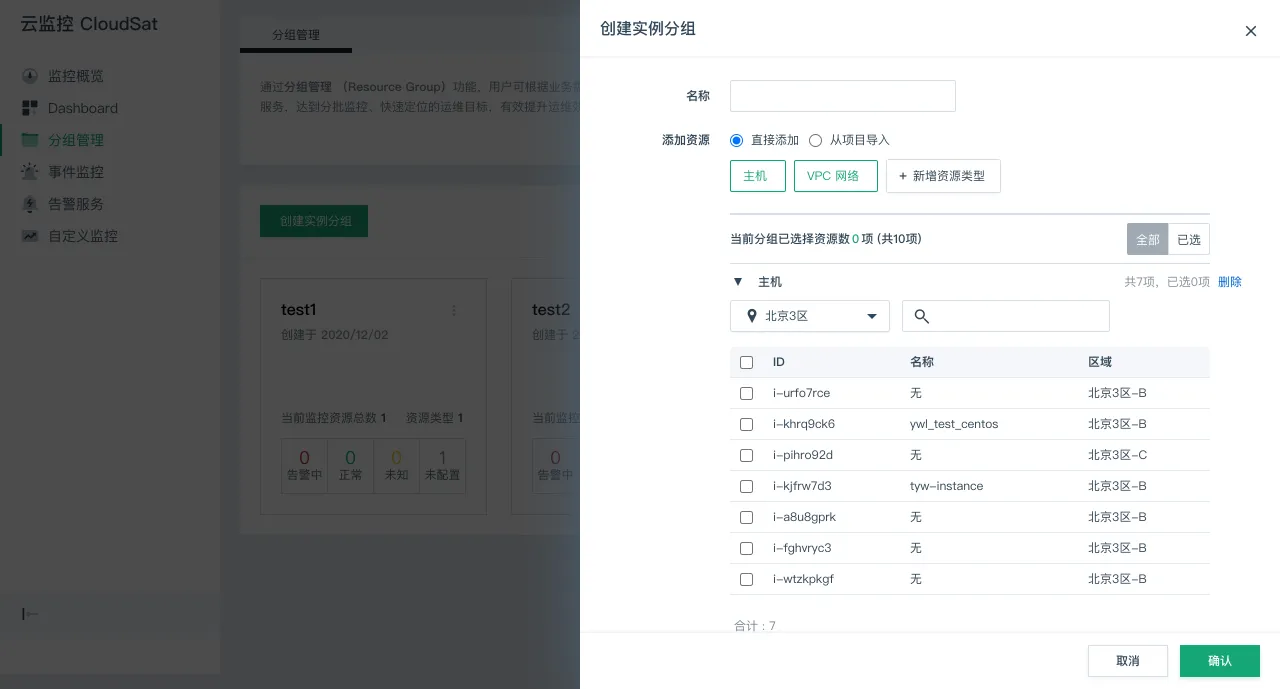Click the collapse sidebar icon

(30, 614)
